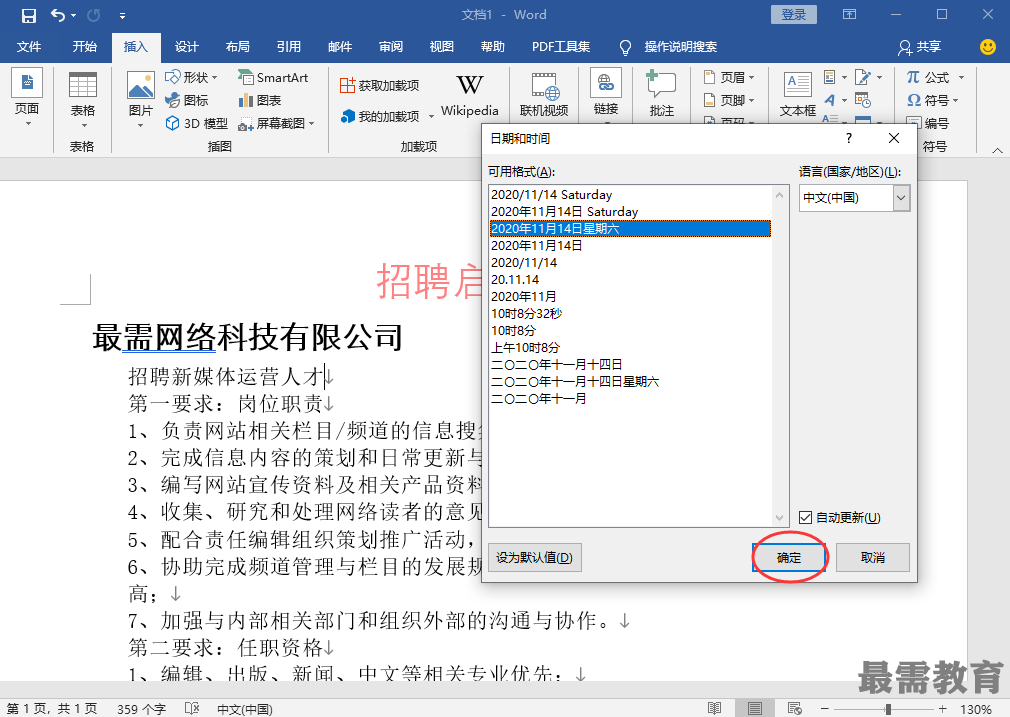The image size is (1010, 717).
Task: Open the 语言 中文(中国) combo box
Action: click(855, 198)
